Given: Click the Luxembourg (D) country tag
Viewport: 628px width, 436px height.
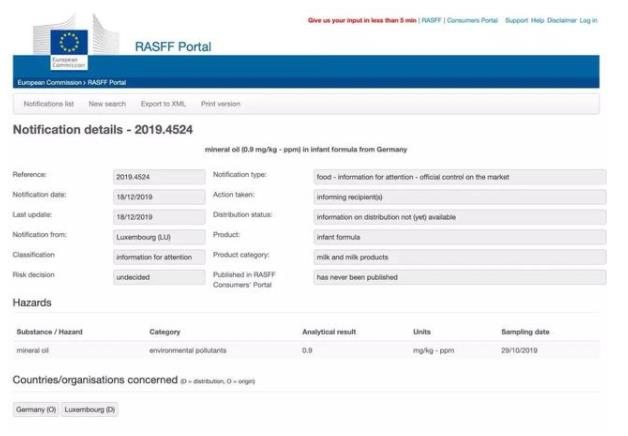Looking at the screenshot, I should point(90,410).
